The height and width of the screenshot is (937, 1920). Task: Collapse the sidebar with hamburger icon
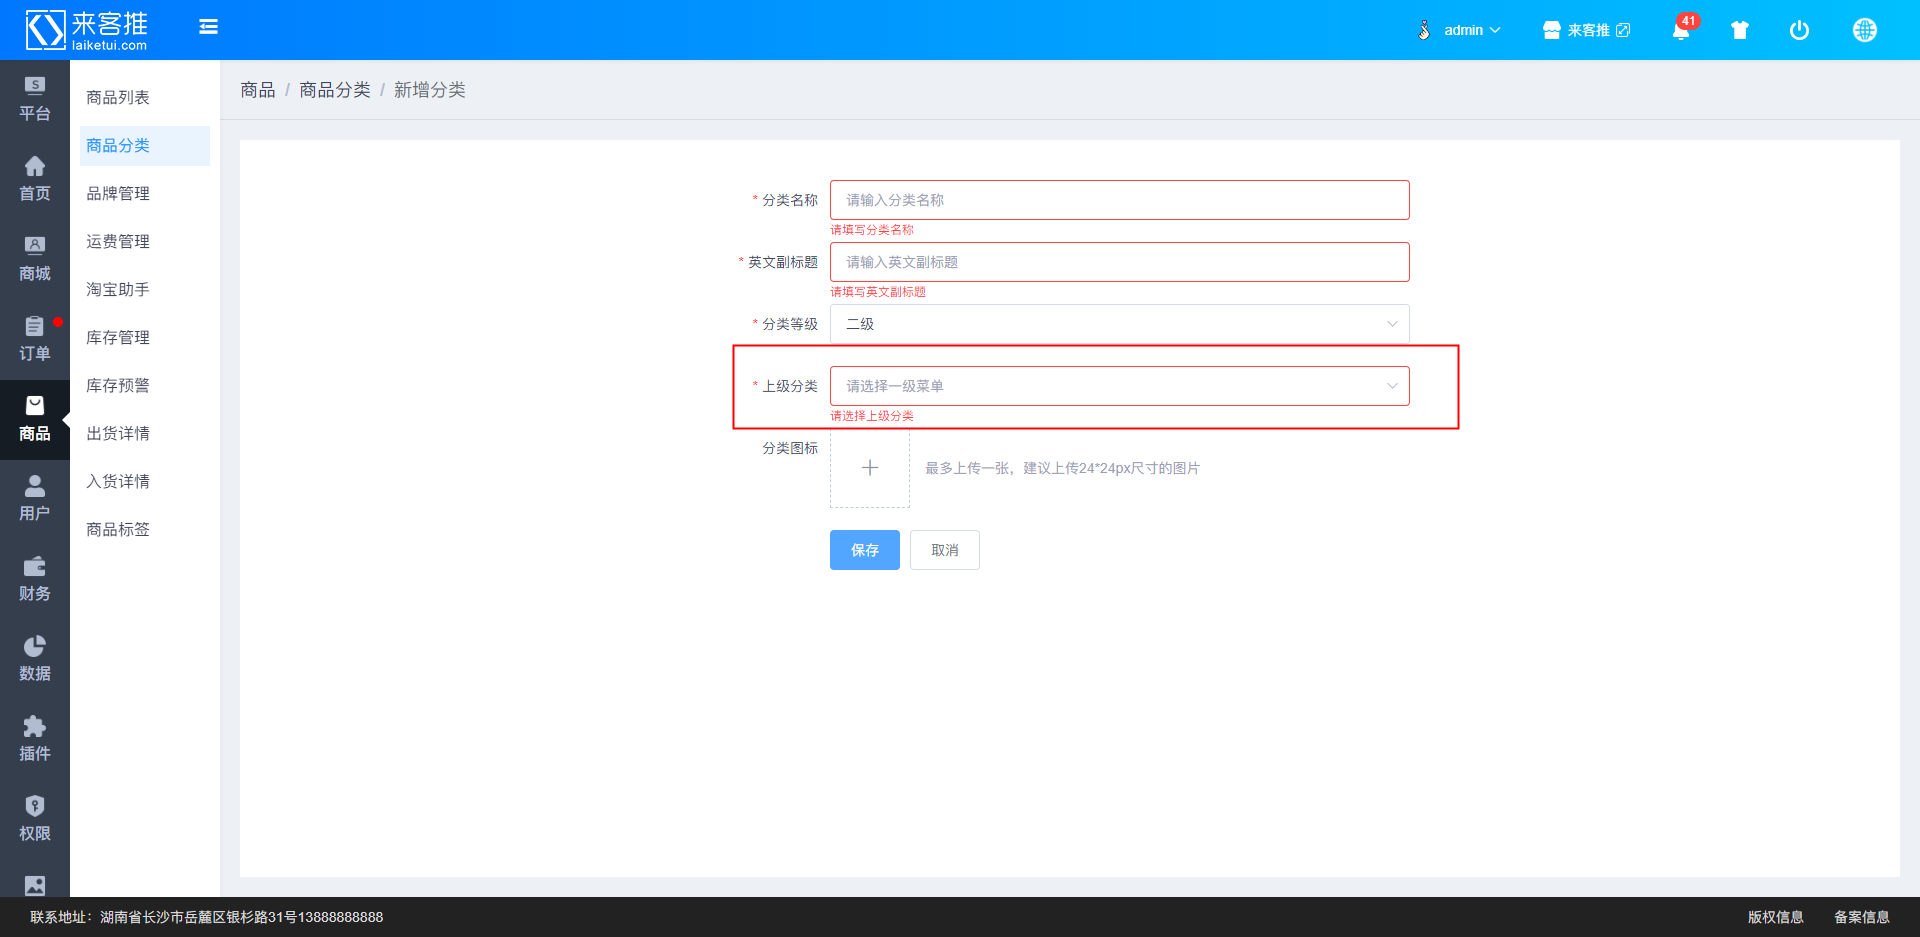click(x=208, y=27)
